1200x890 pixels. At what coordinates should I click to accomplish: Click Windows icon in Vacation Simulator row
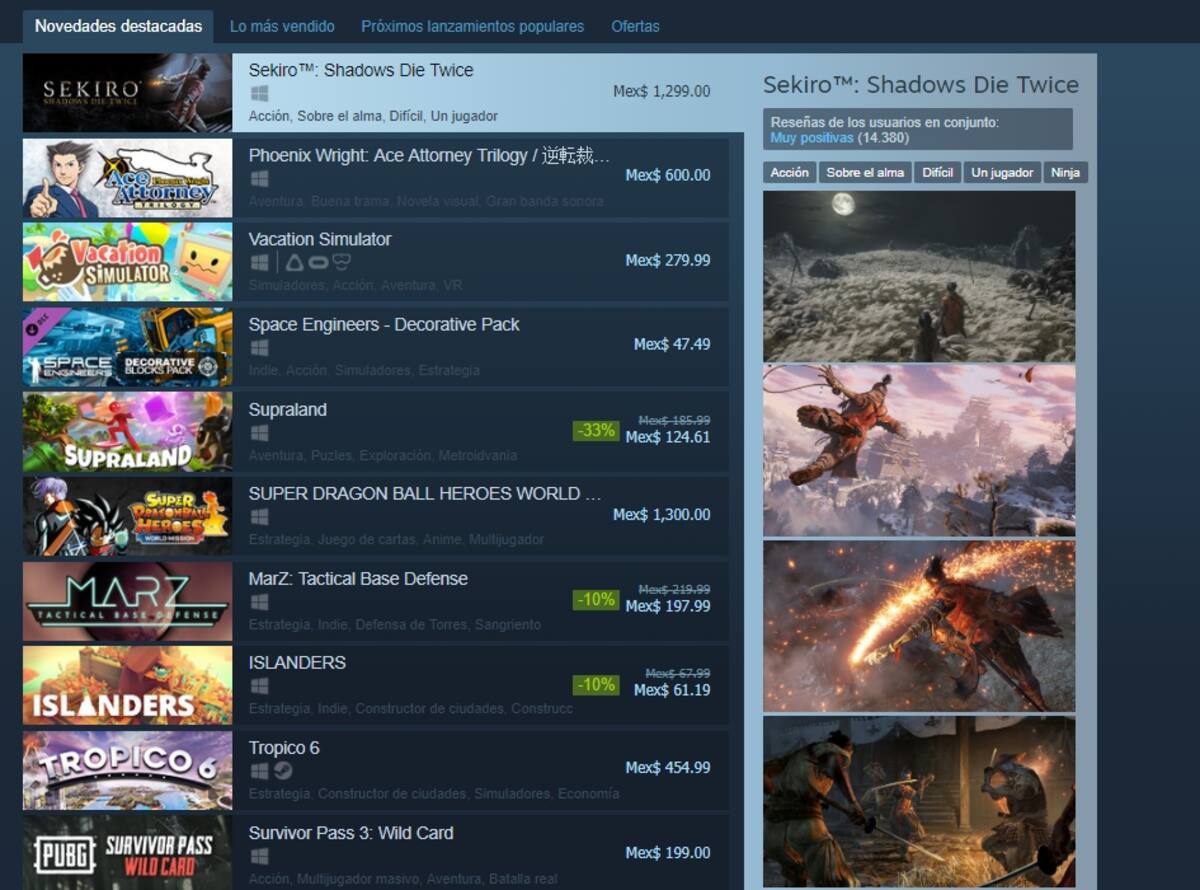(x=259, y=262)
